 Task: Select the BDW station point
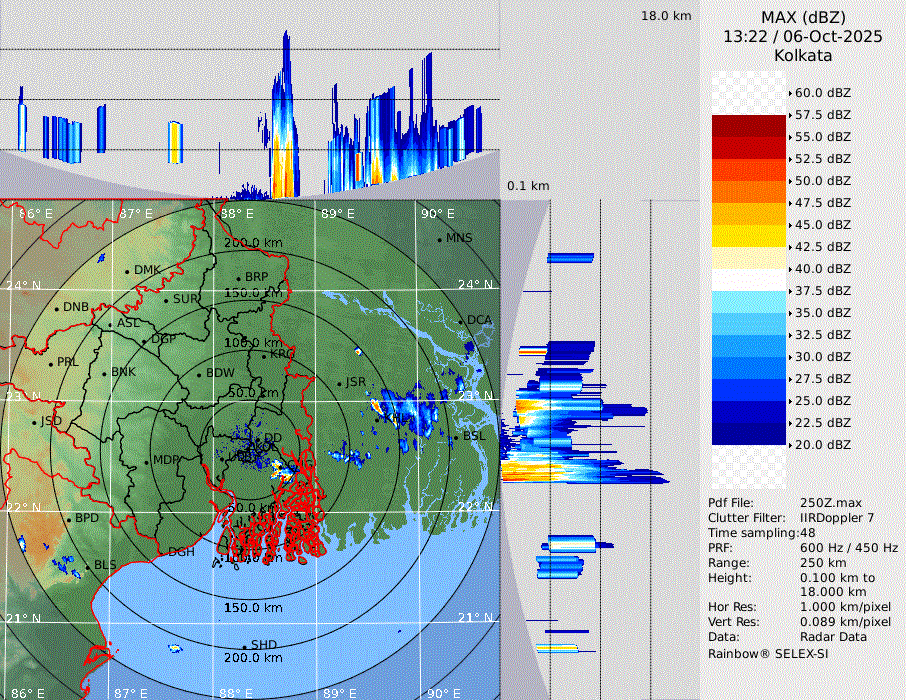[200, 374]
